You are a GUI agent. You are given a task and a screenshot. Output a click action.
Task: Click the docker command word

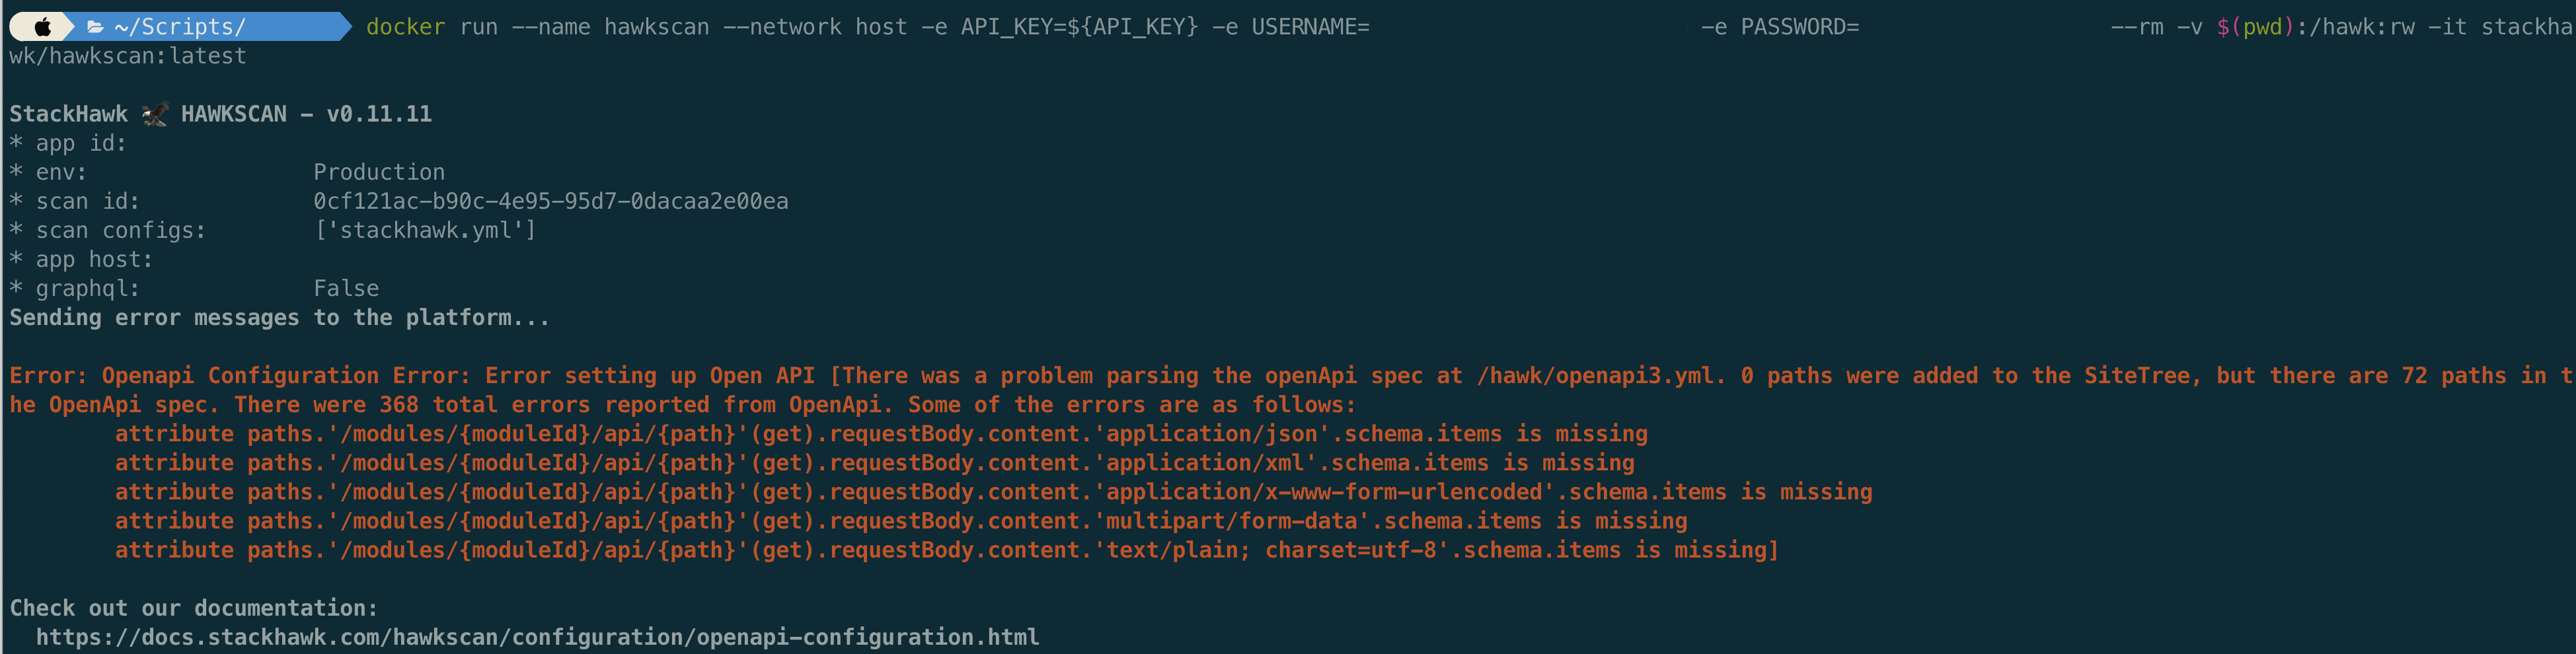pos(405,27)
